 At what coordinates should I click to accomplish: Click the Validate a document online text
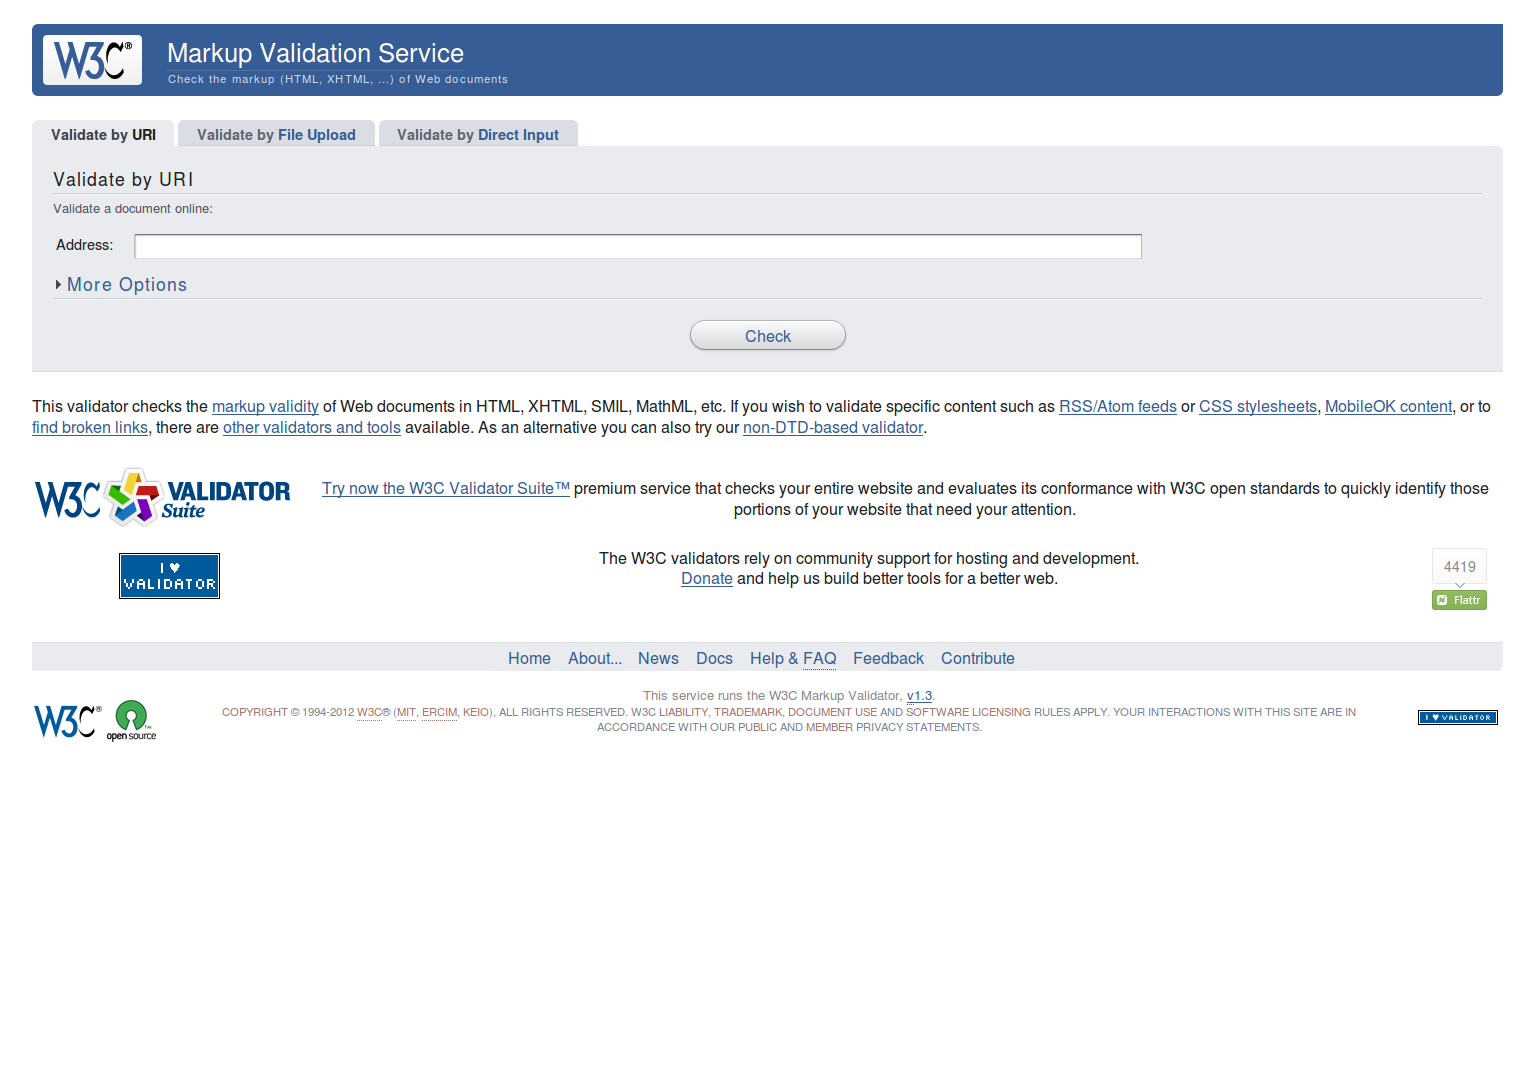click(133, 209)
